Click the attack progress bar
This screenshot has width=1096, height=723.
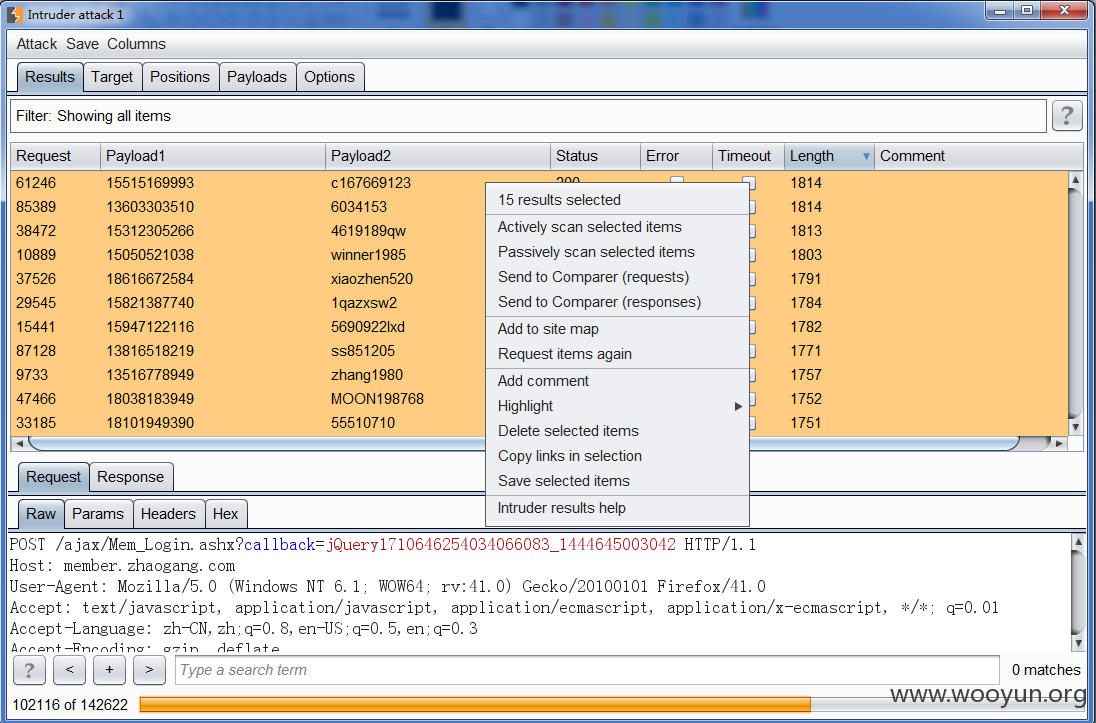click(x=612, y=704)
